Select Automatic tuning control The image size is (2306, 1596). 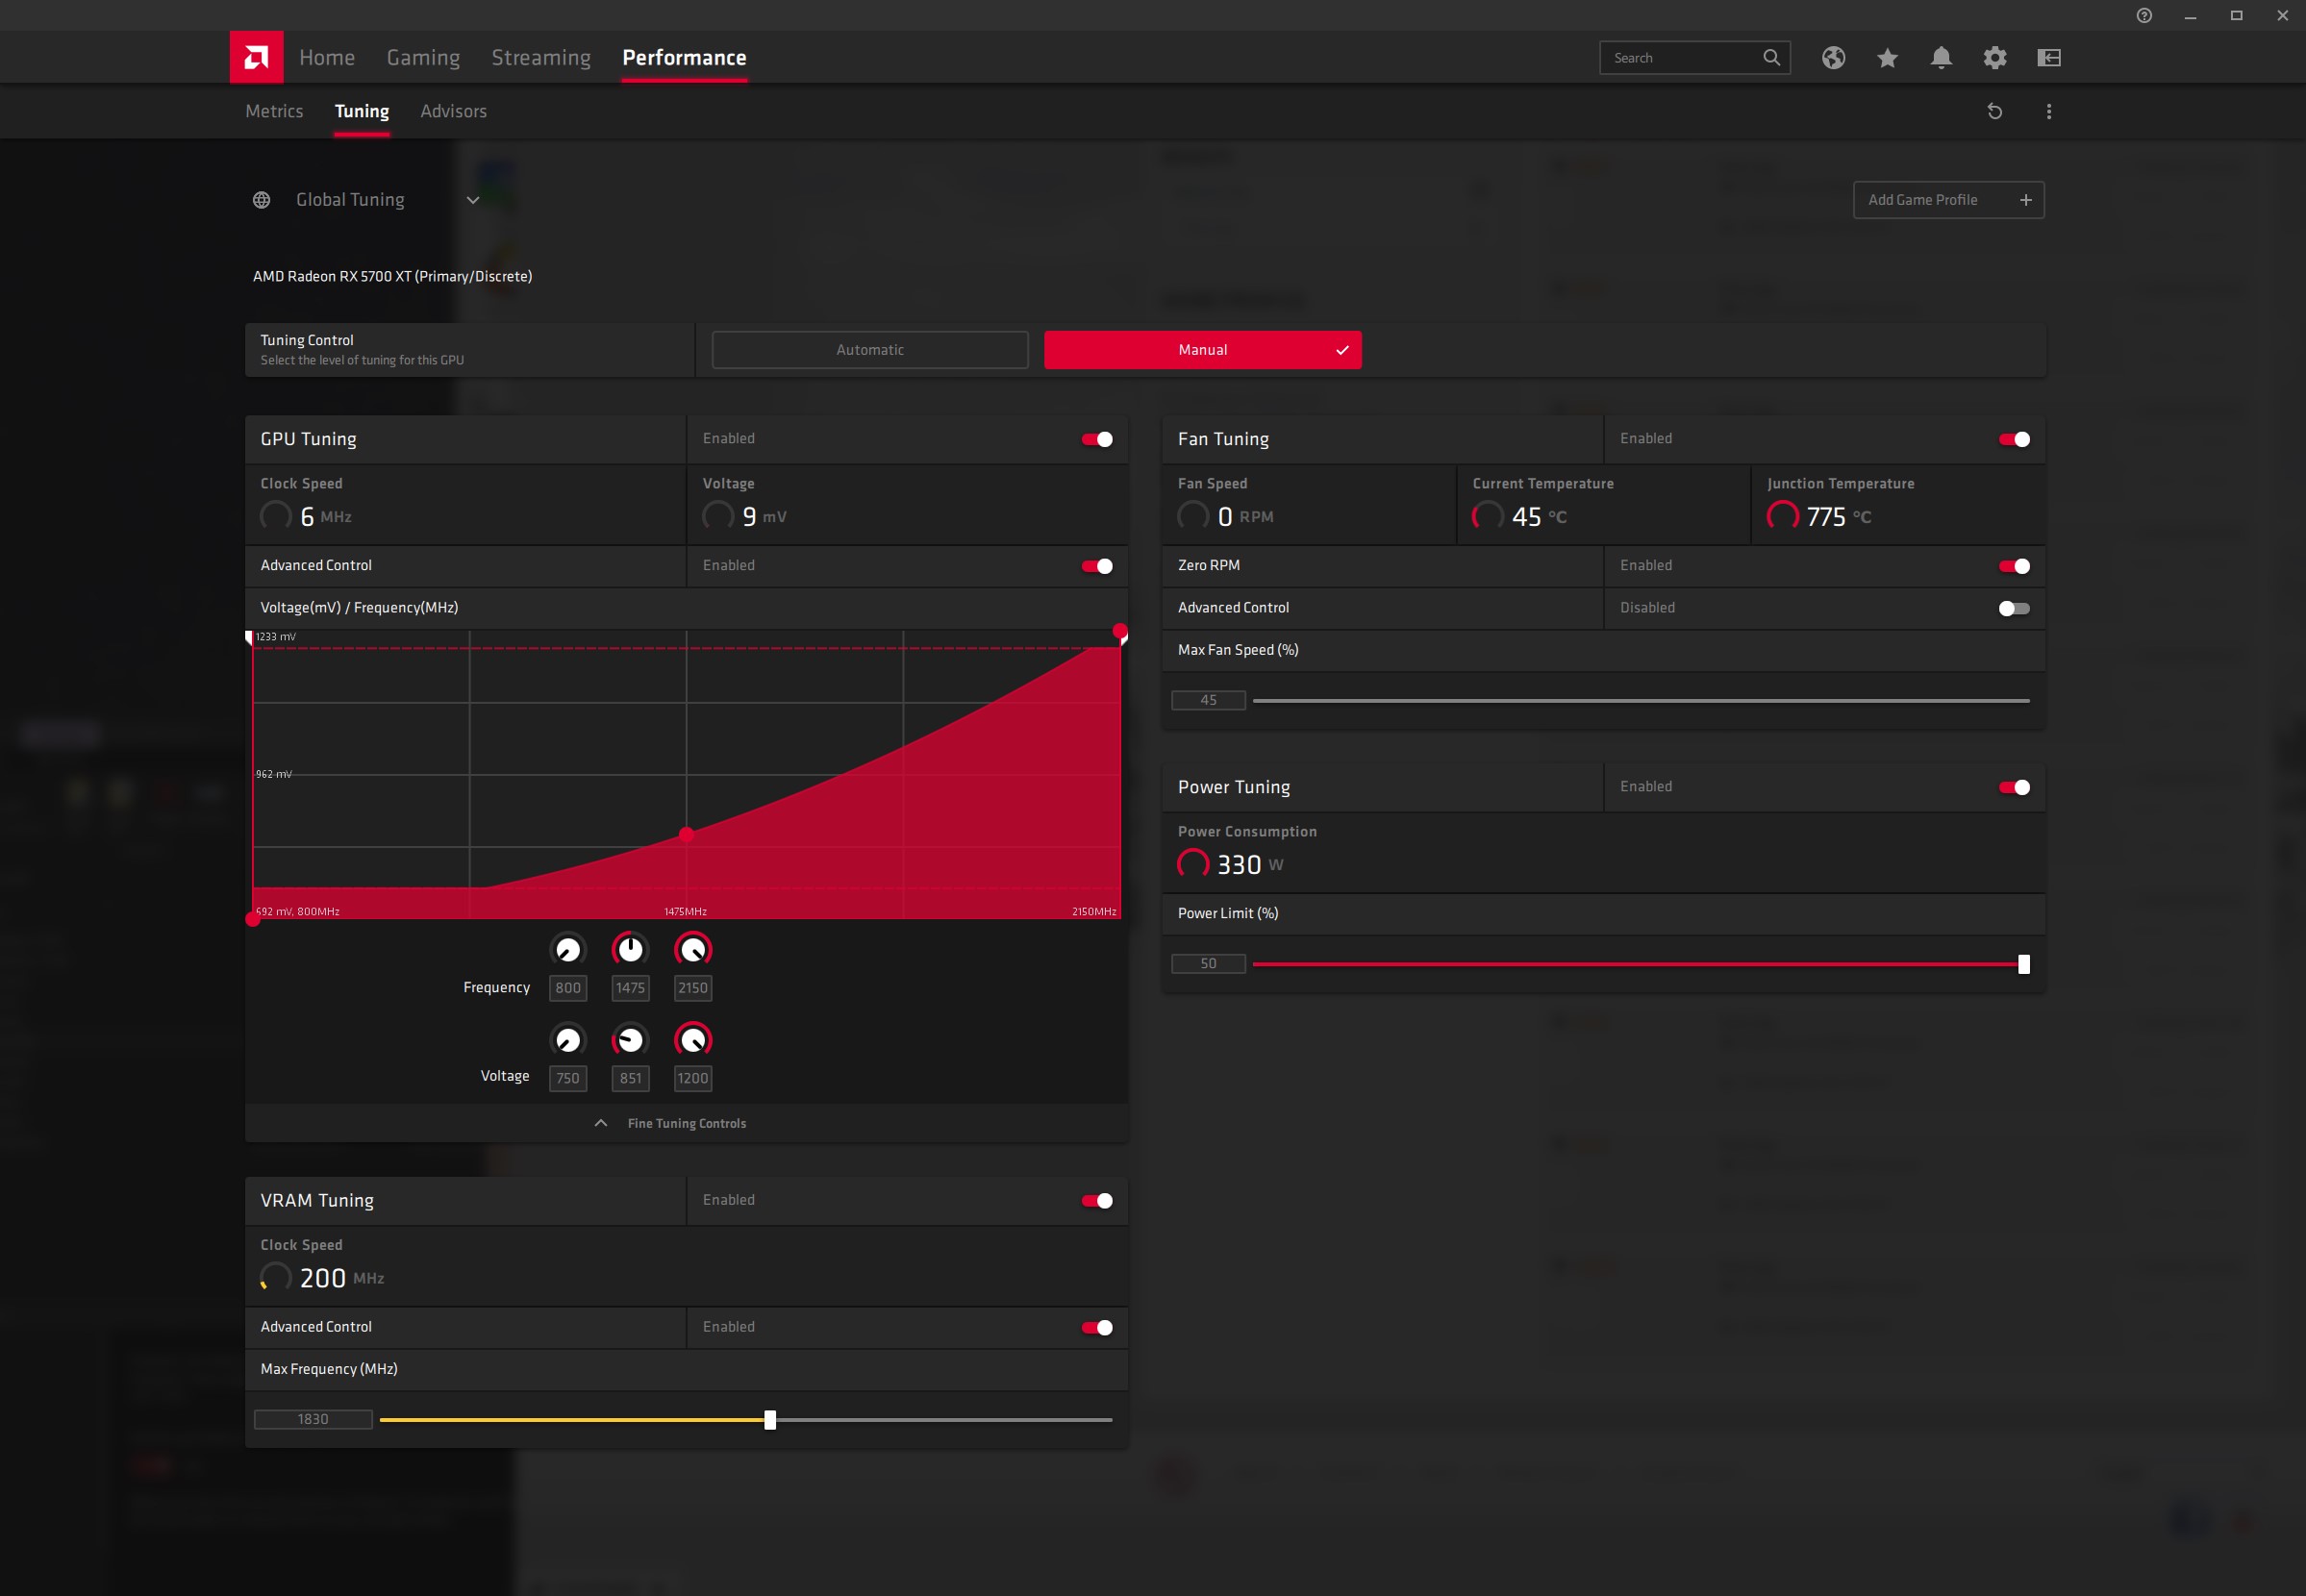[870, 350]
